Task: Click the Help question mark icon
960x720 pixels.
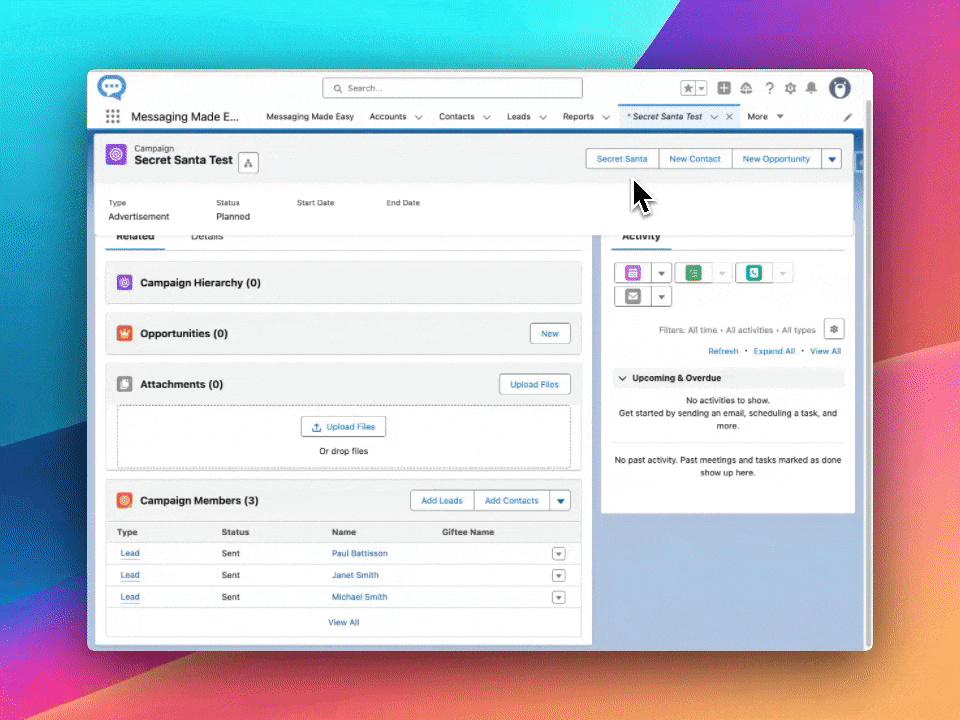Action: (769, 88)
